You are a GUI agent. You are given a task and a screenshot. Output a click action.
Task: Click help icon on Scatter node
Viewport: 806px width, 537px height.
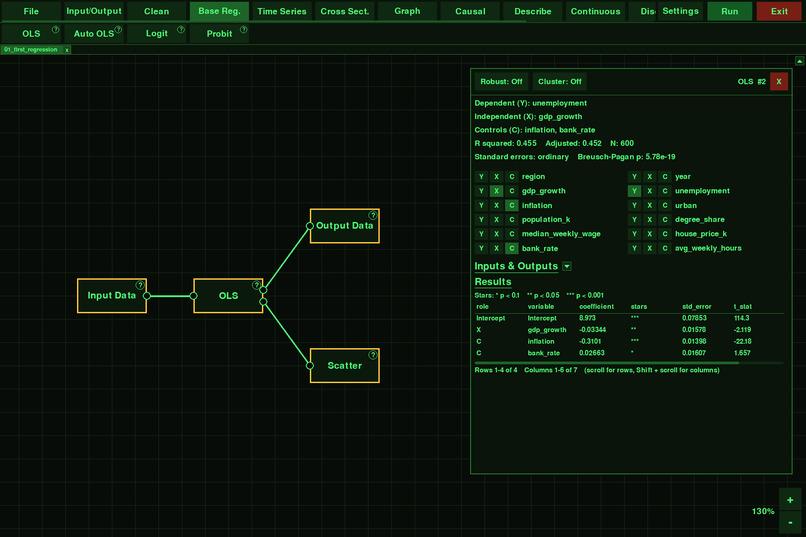click(373, 355)
